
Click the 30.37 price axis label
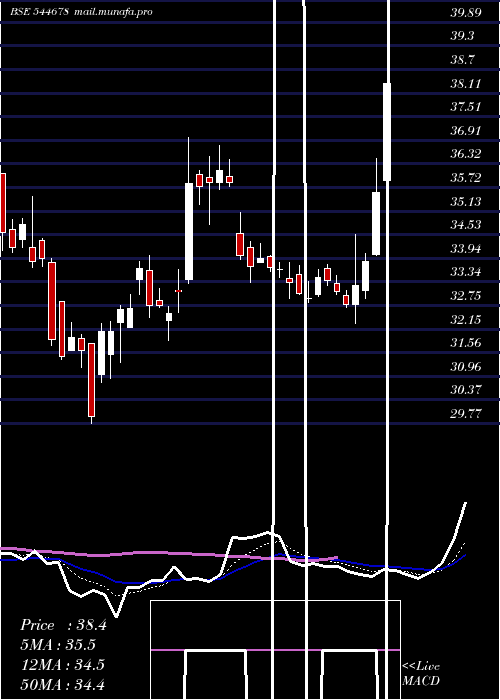click(466, 390)
